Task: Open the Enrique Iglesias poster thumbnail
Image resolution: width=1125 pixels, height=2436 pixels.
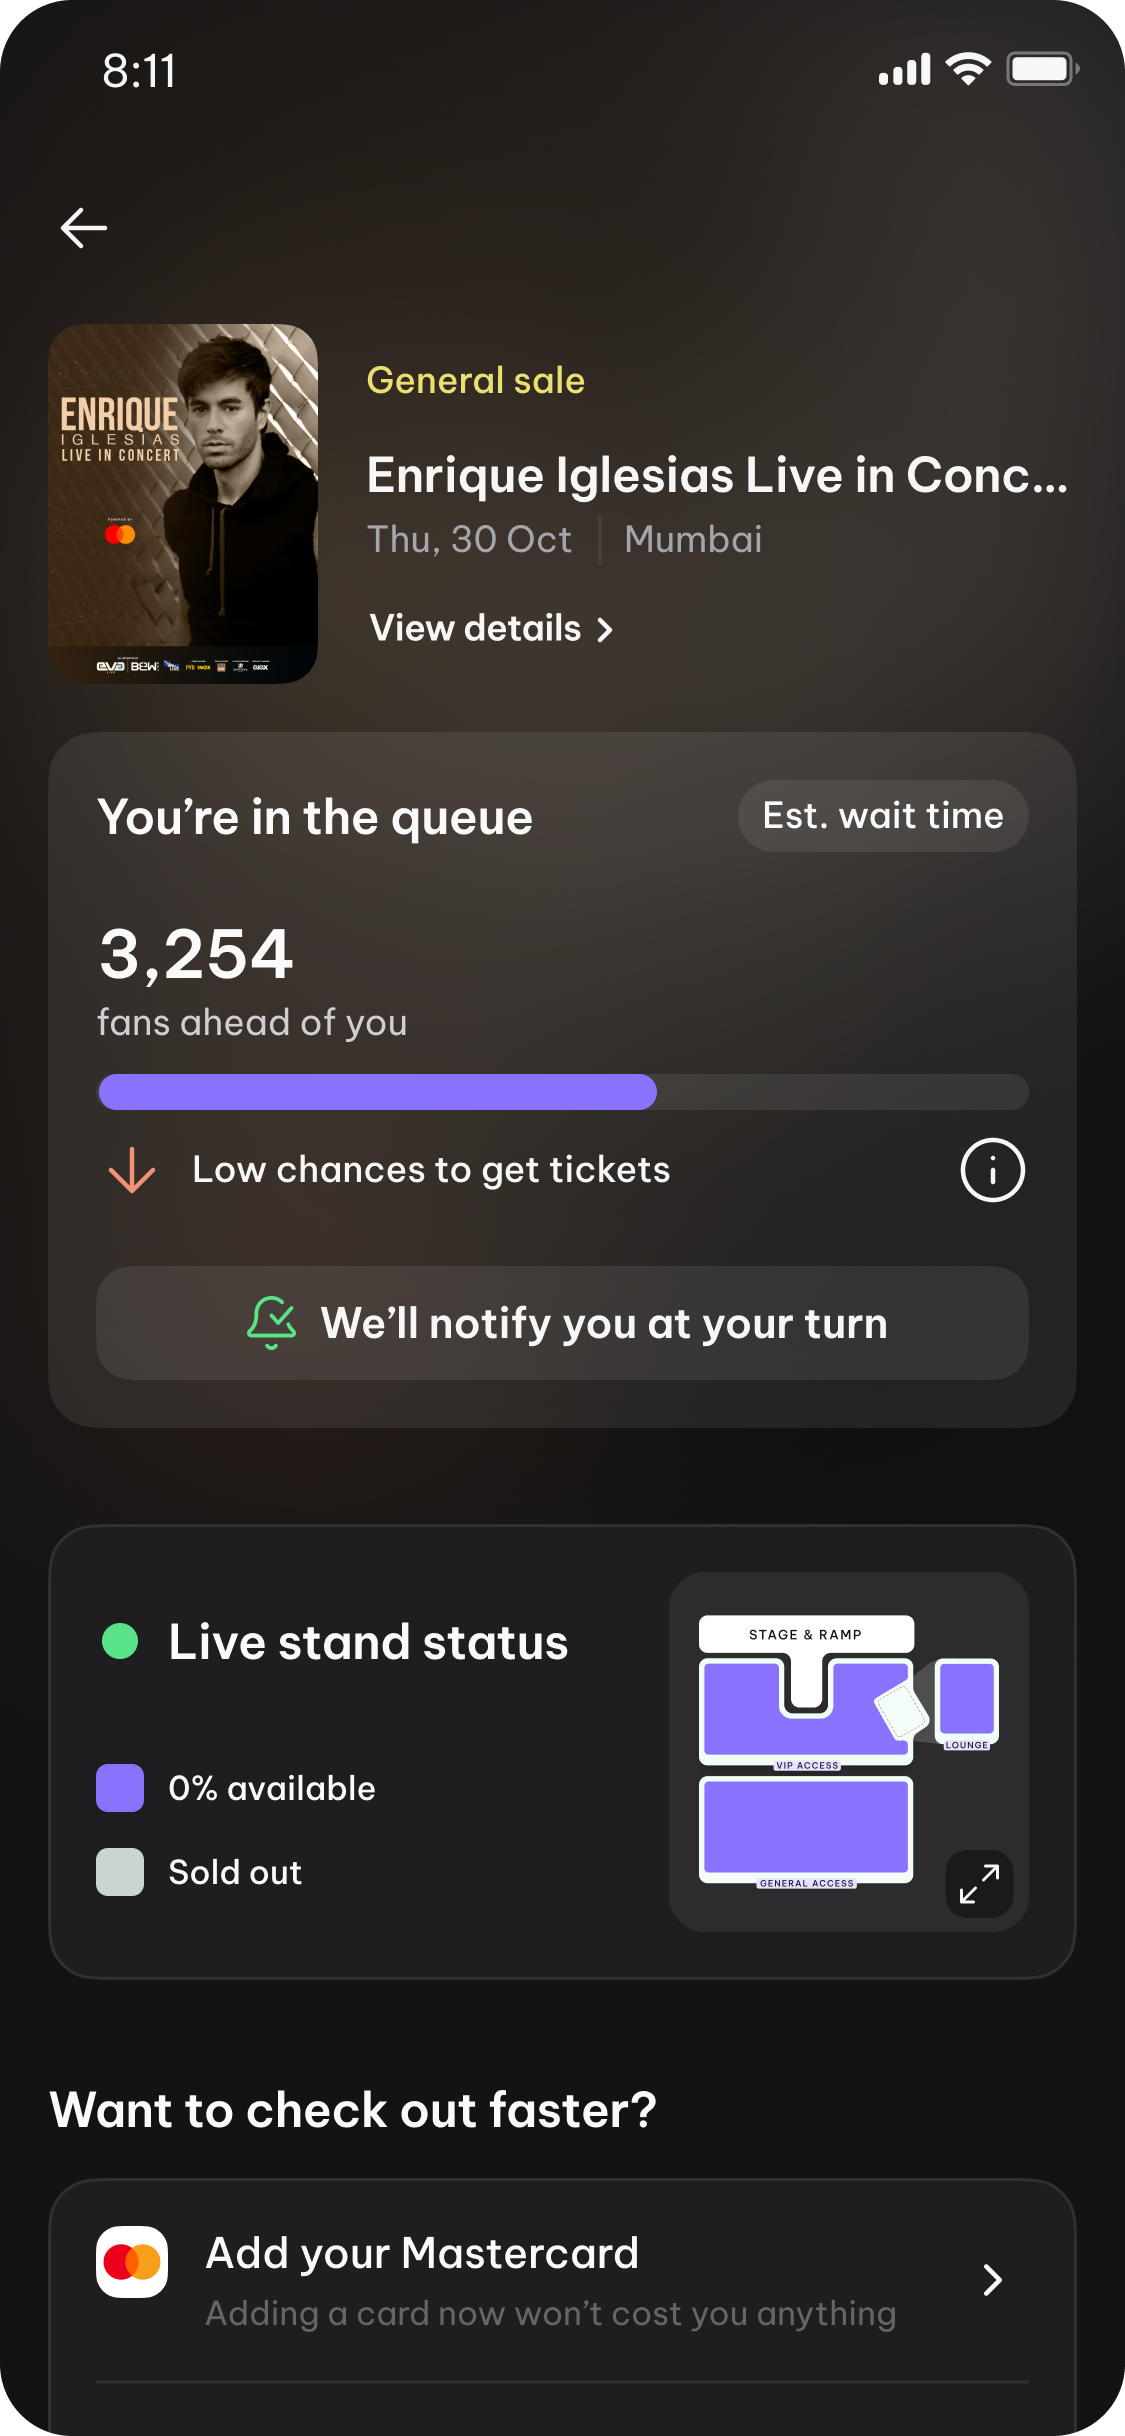Action: [183, 504]
